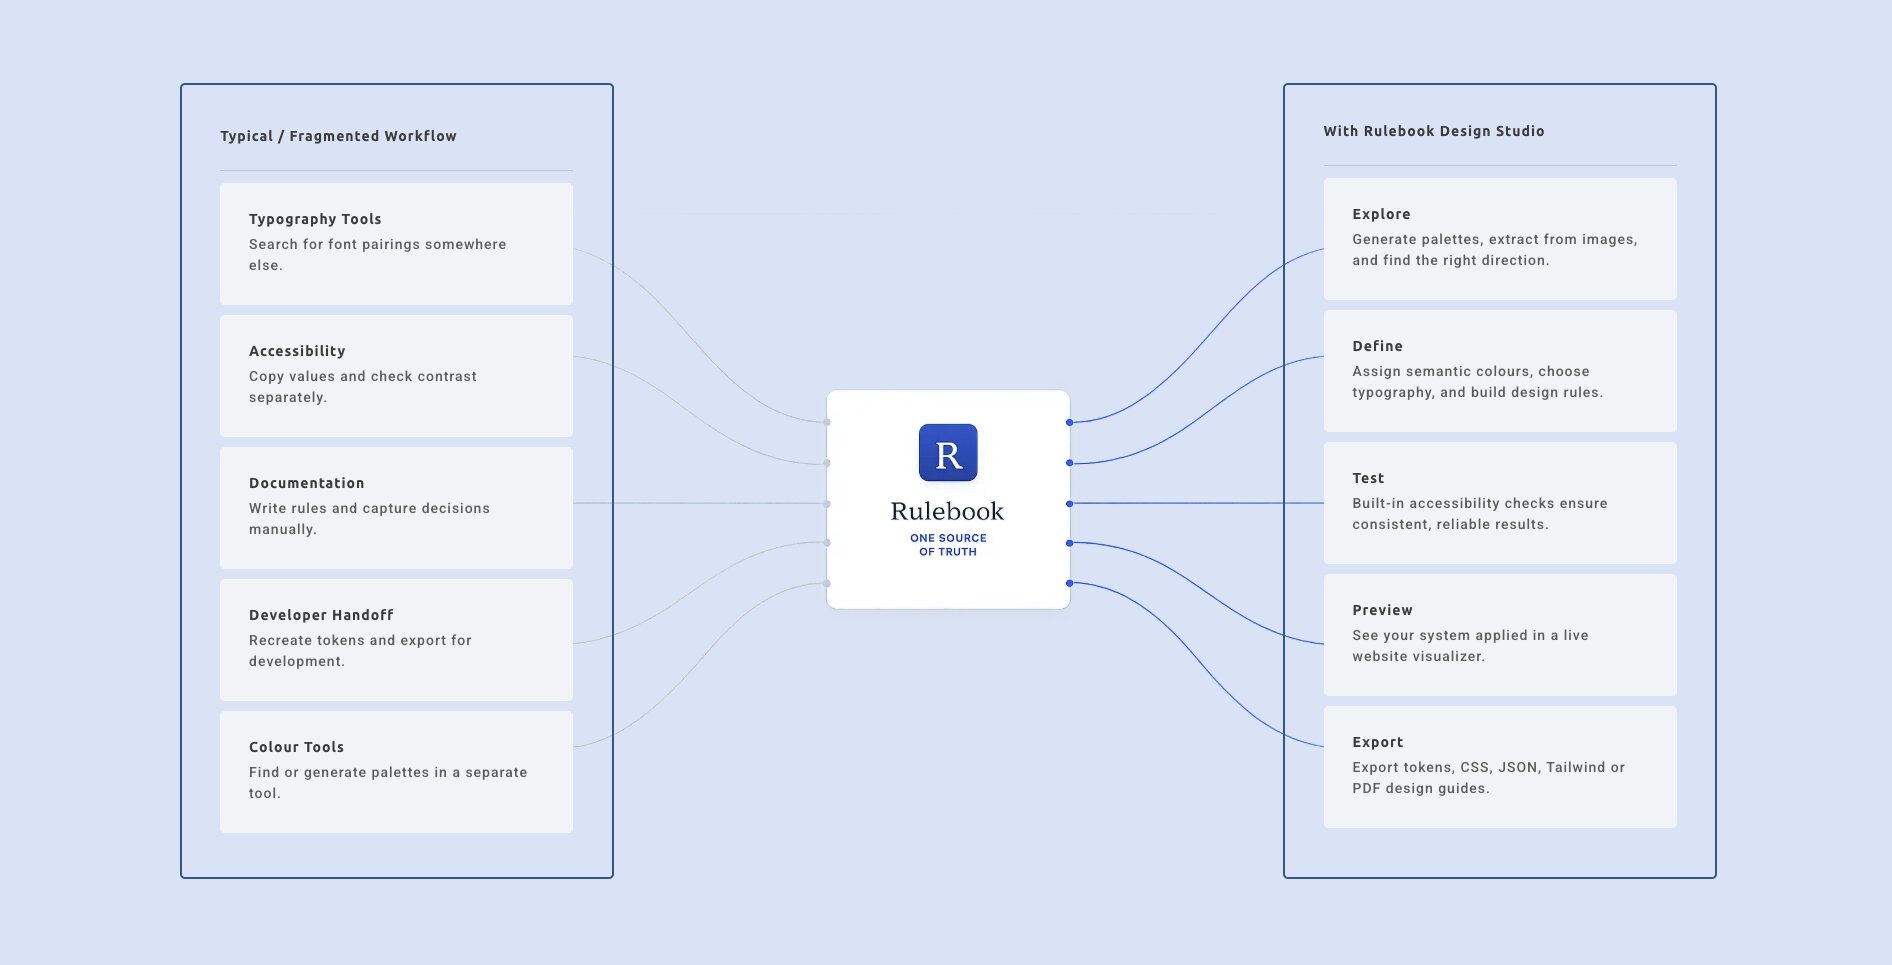
Task: Click 'Built-in accessibility checks ensure' description
Action: click(x=1480, y=513)
